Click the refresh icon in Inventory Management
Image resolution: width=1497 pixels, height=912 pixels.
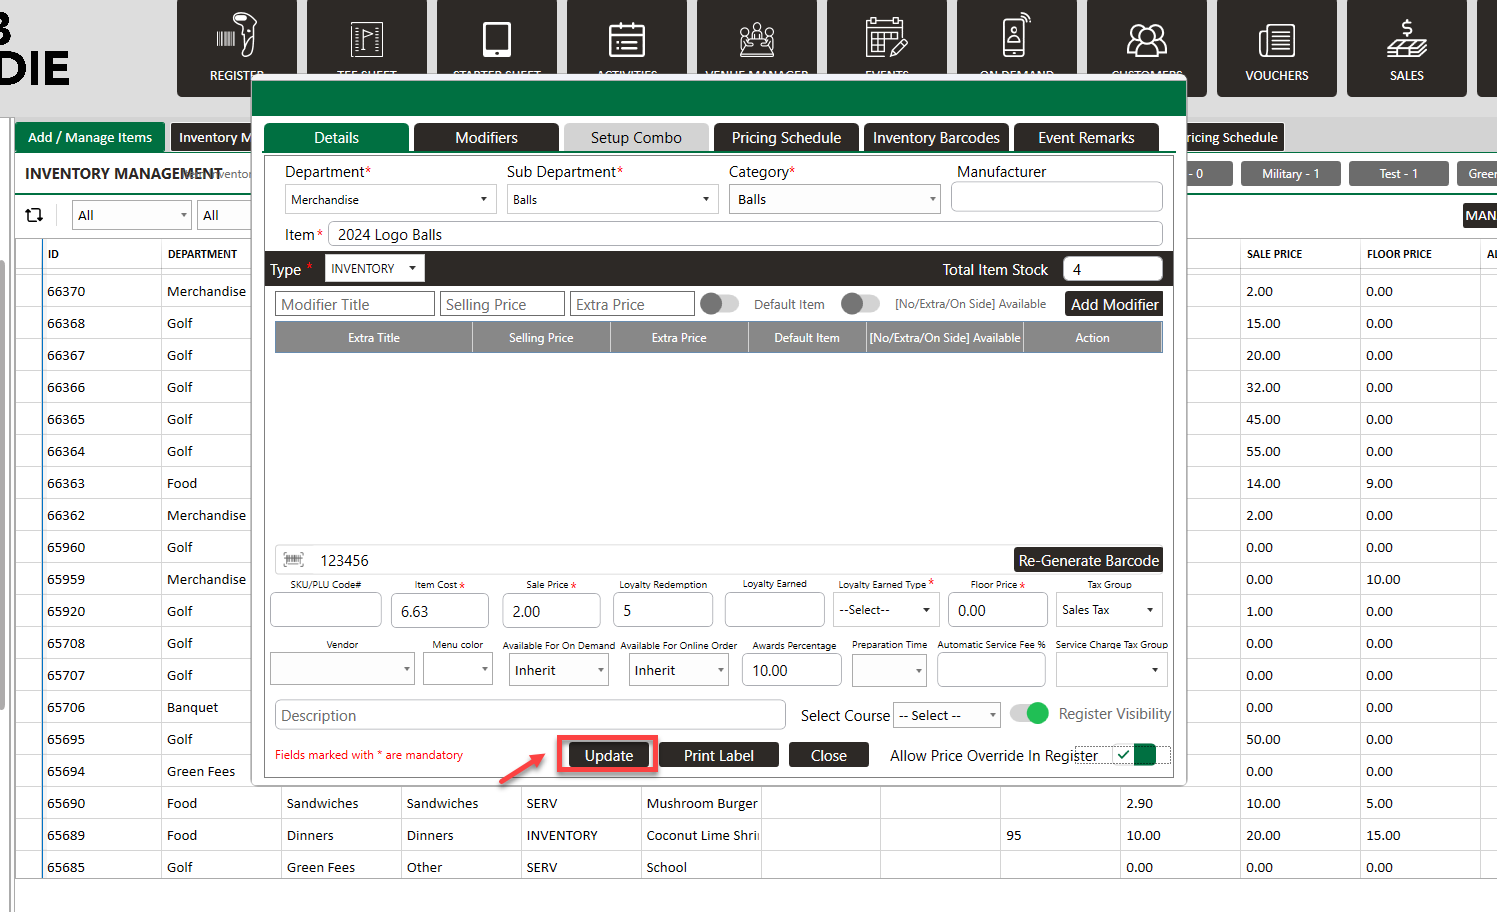tap(34, 215)
